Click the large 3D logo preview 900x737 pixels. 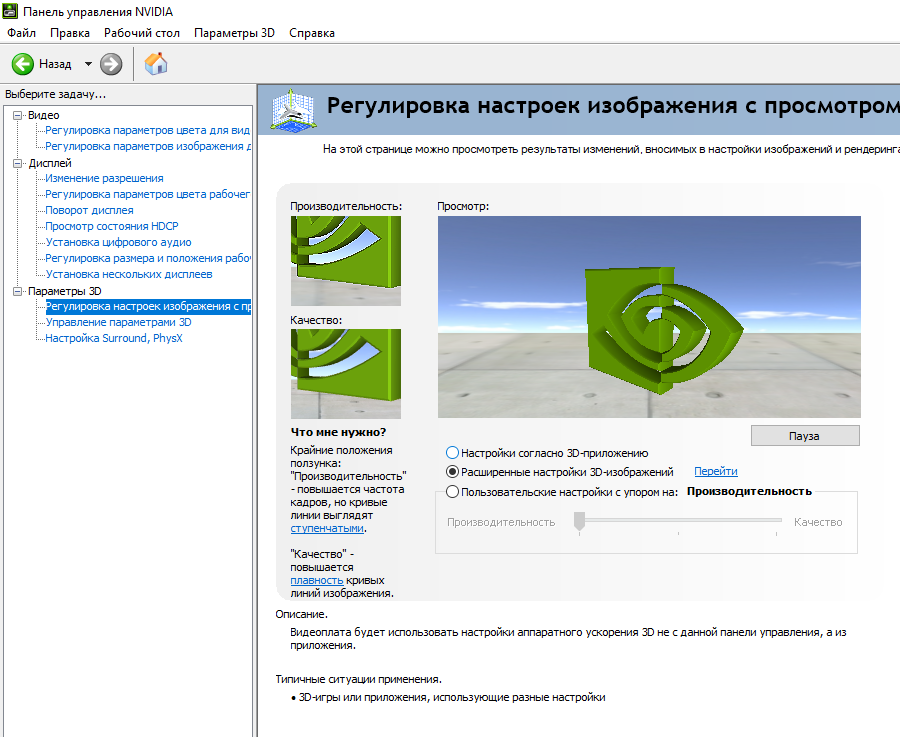point(649,317)
